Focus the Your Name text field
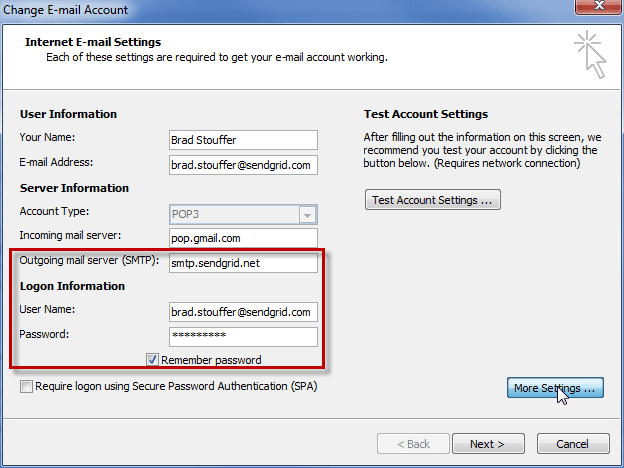 243,139
